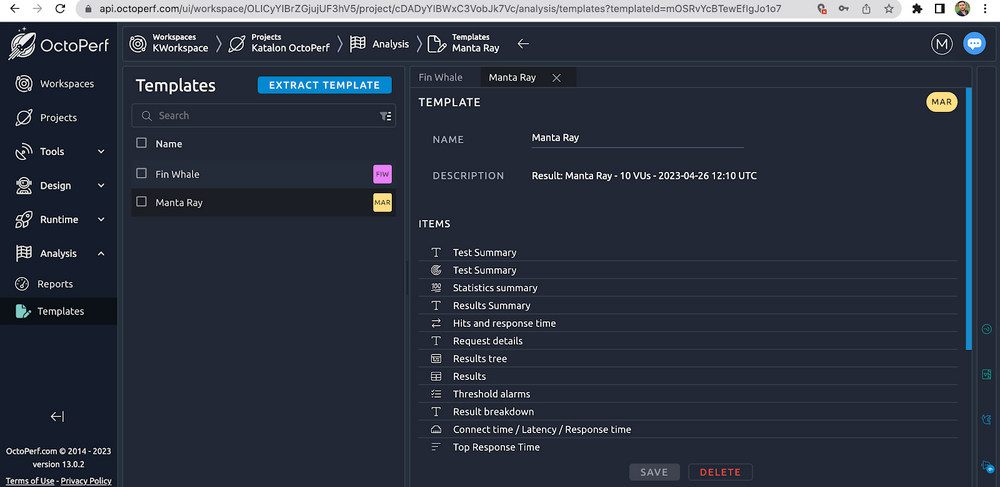
Task: Click the yellow MAR badge in template header
Action: tap(941, 102)
